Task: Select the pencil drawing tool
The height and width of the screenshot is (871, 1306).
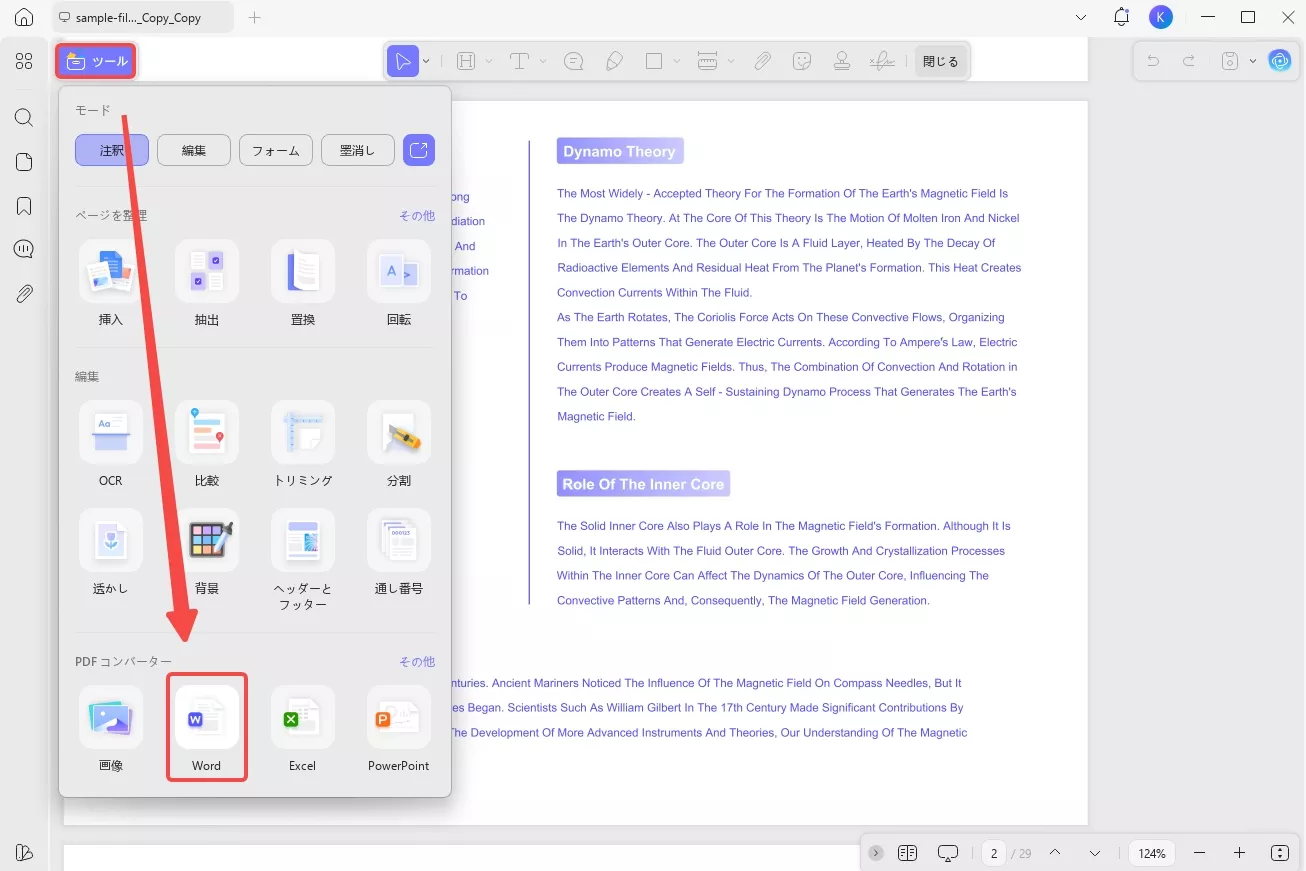Action: [x=614, y=61]
